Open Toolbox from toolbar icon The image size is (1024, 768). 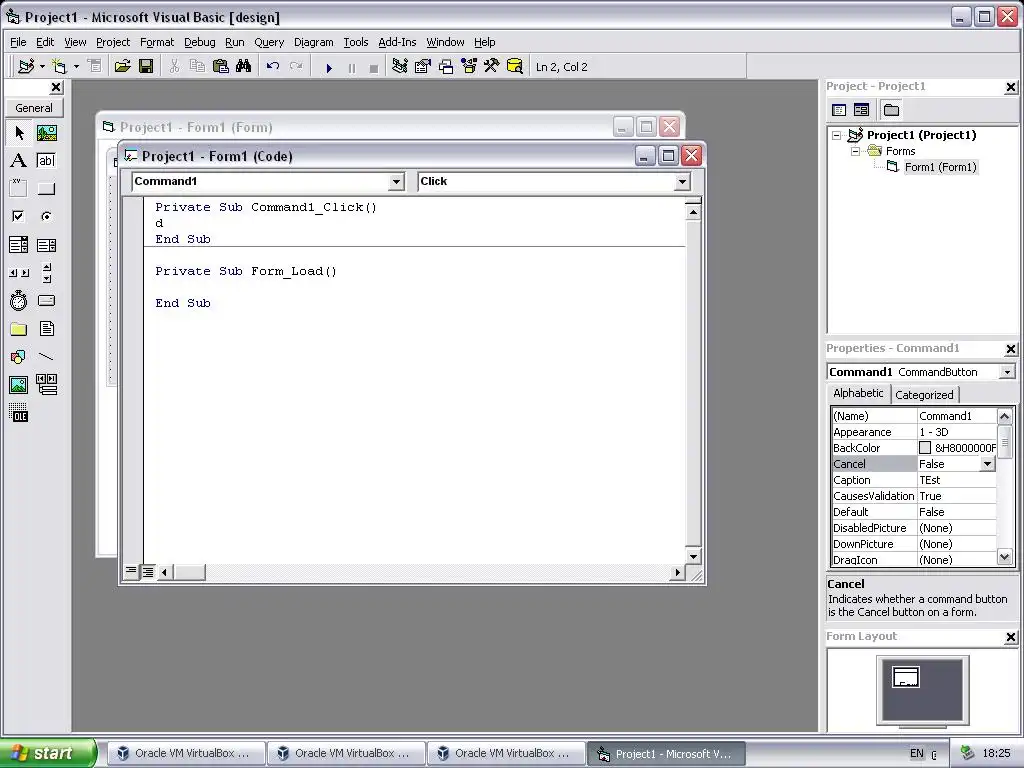pos(492,67)
